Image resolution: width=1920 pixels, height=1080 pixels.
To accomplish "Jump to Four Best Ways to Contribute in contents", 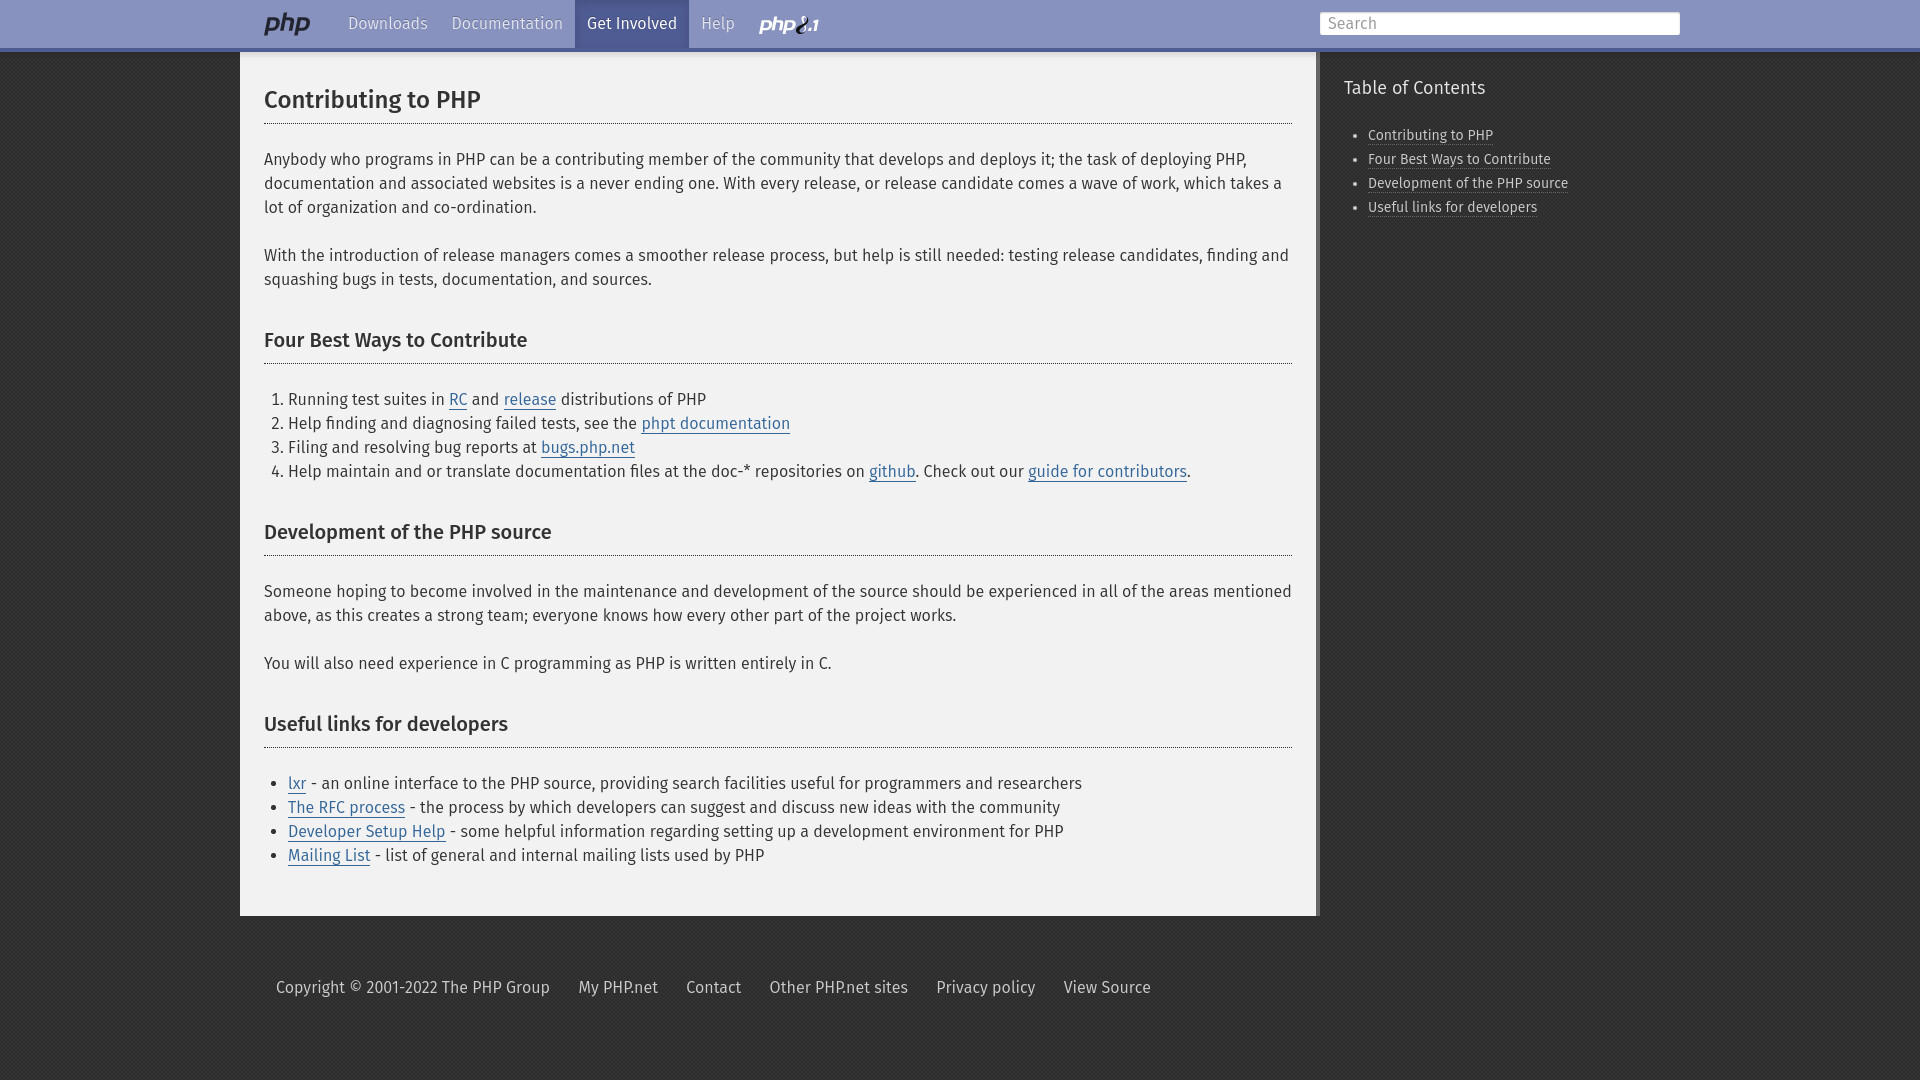I will 1459,159.
